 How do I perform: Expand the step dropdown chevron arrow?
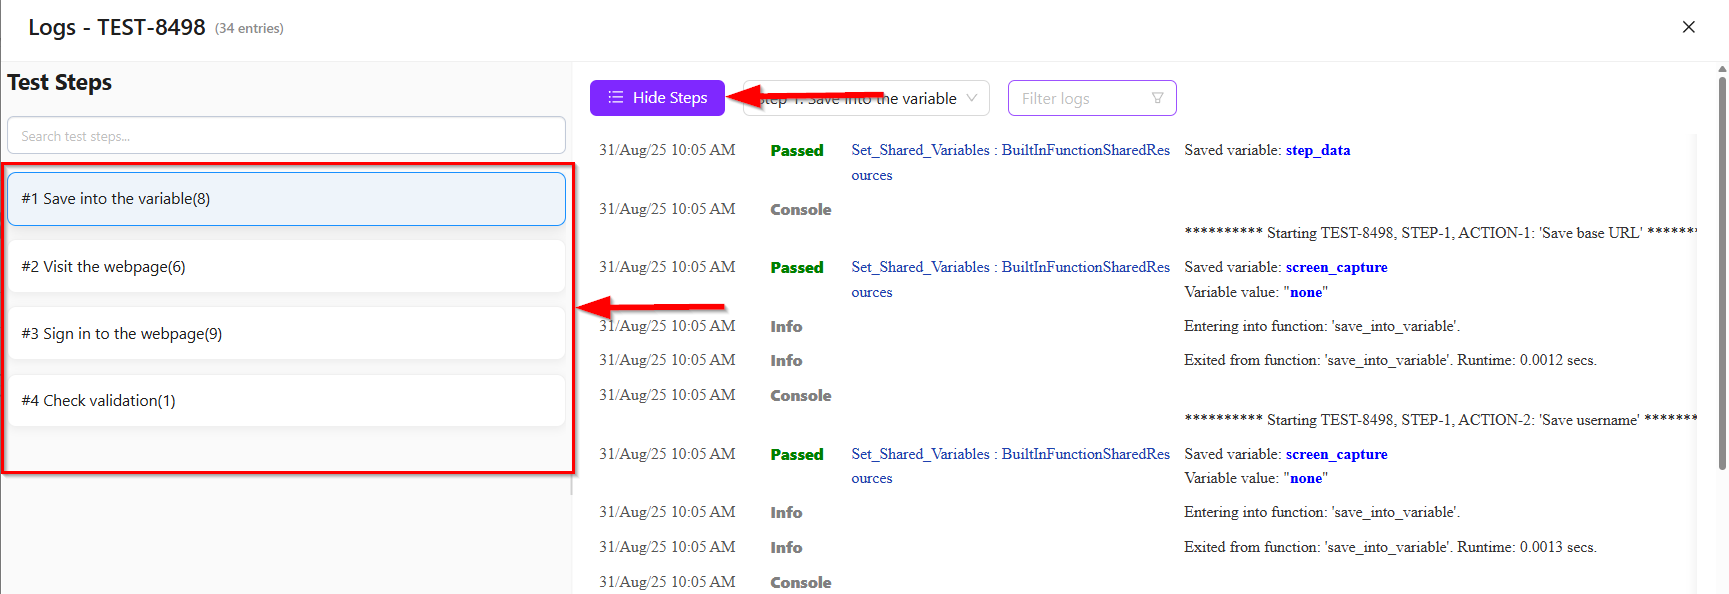[972, 98]
